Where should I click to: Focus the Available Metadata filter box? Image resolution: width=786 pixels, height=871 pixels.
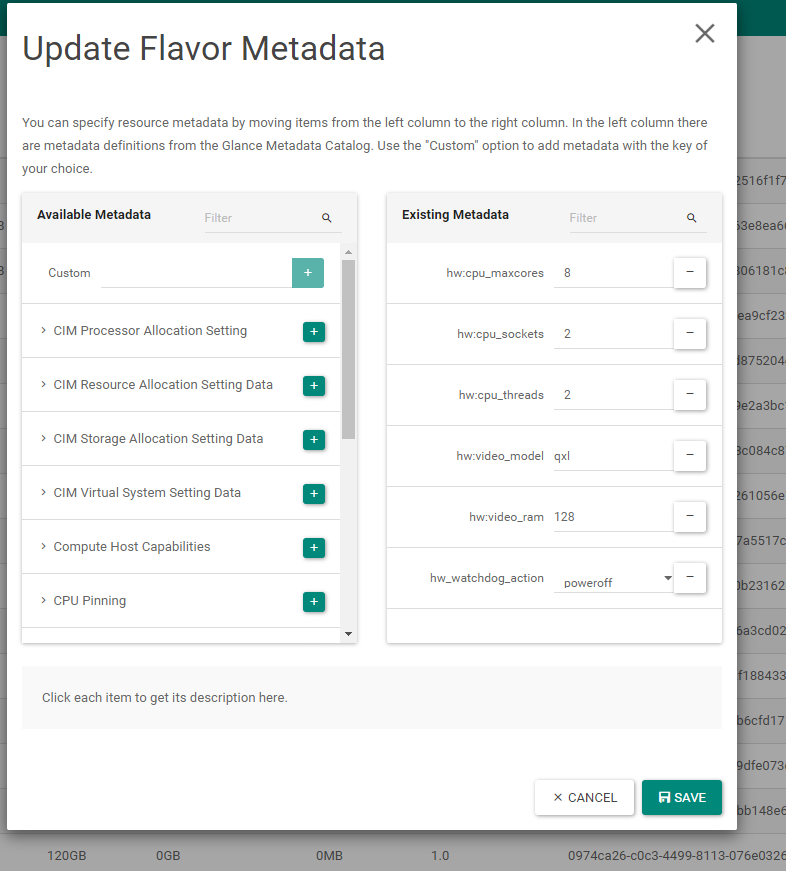tap(260, 218)
